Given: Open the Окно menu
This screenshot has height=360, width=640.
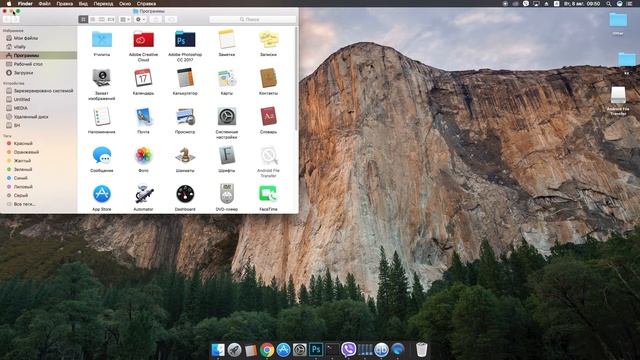Looking at the screenshot, I should [125, 3].
